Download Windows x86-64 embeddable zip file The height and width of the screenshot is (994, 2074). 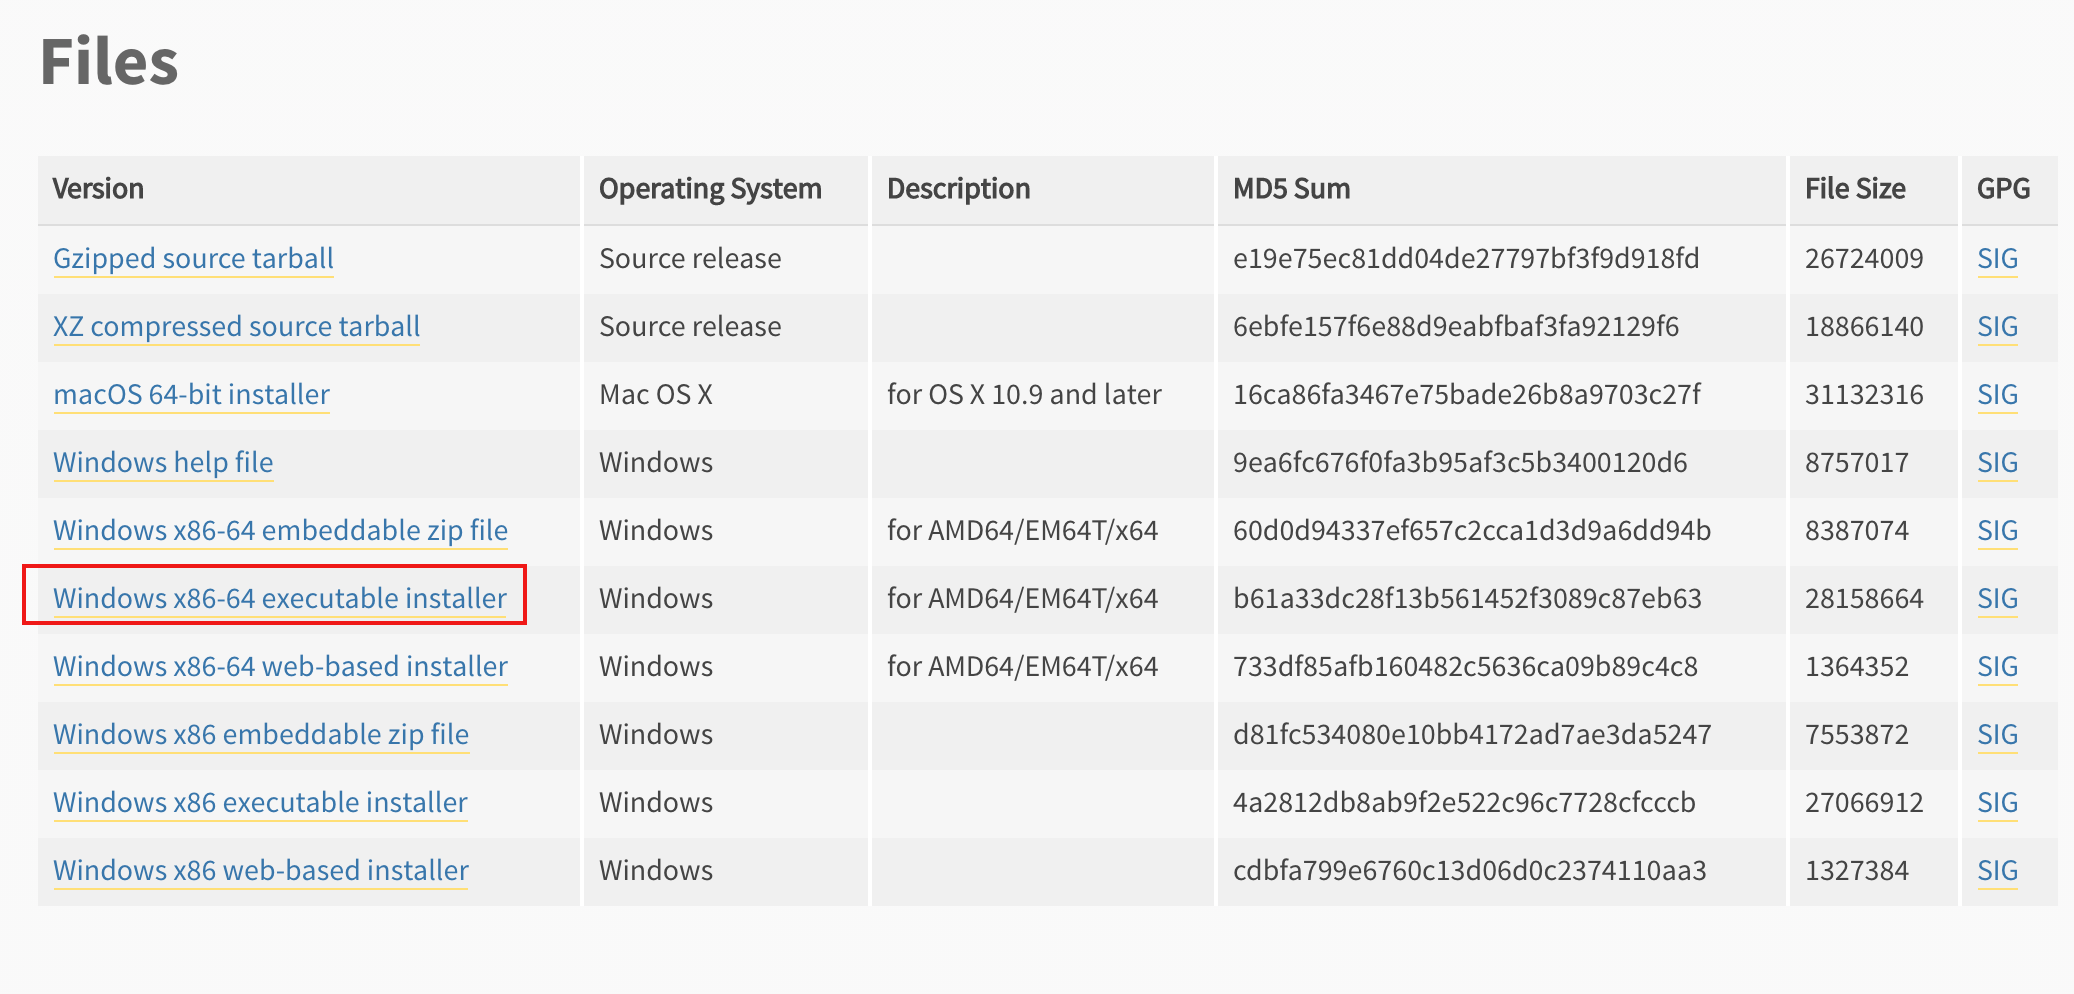click(280, 531)
